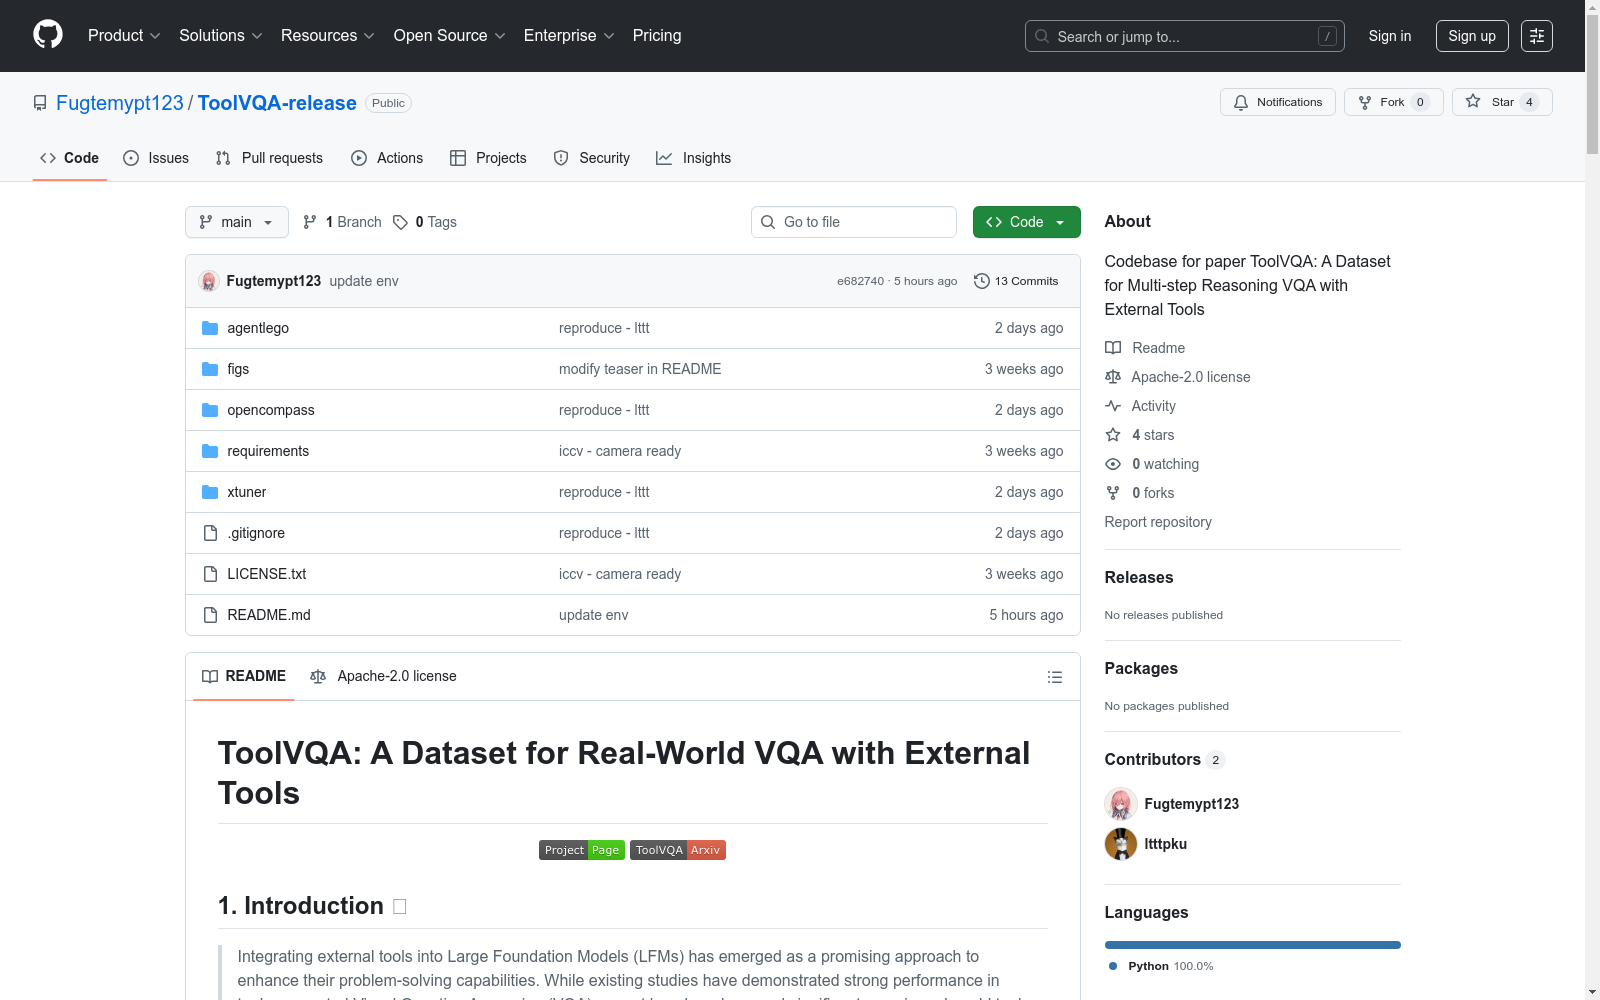
Task: Open the global navigation options icon
Action: [1537, 36]
